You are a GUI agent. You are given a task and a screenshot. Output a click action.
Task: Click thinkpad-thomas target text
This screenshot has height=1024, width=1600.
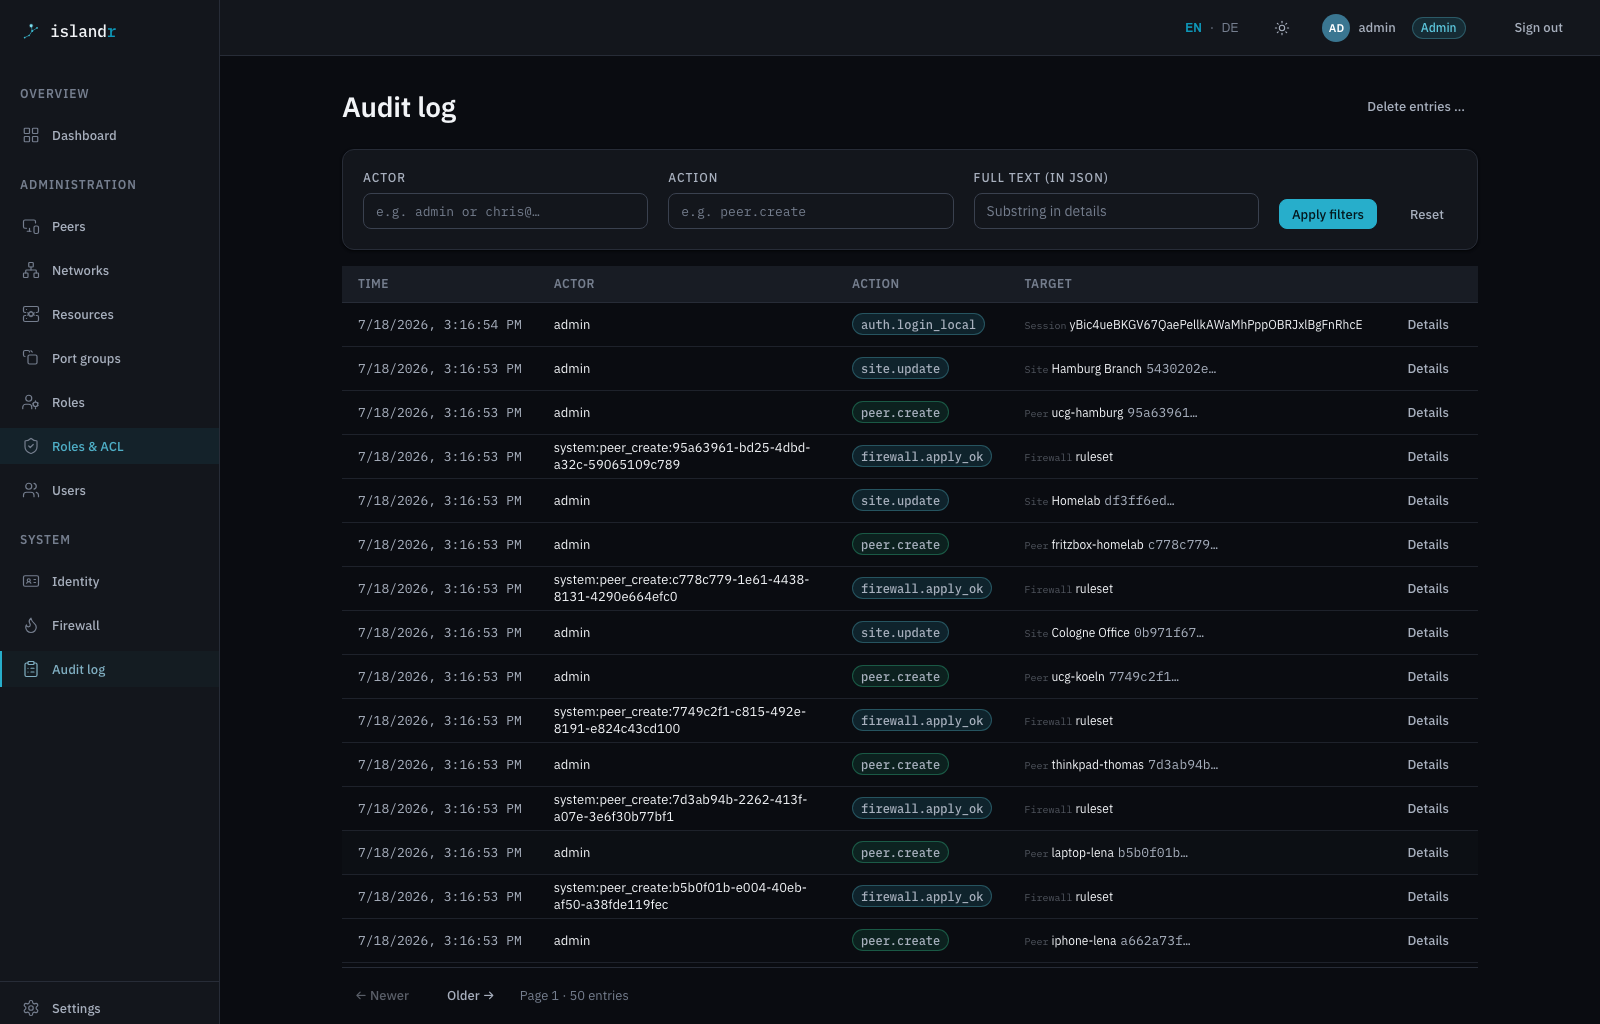(1097, 765)
